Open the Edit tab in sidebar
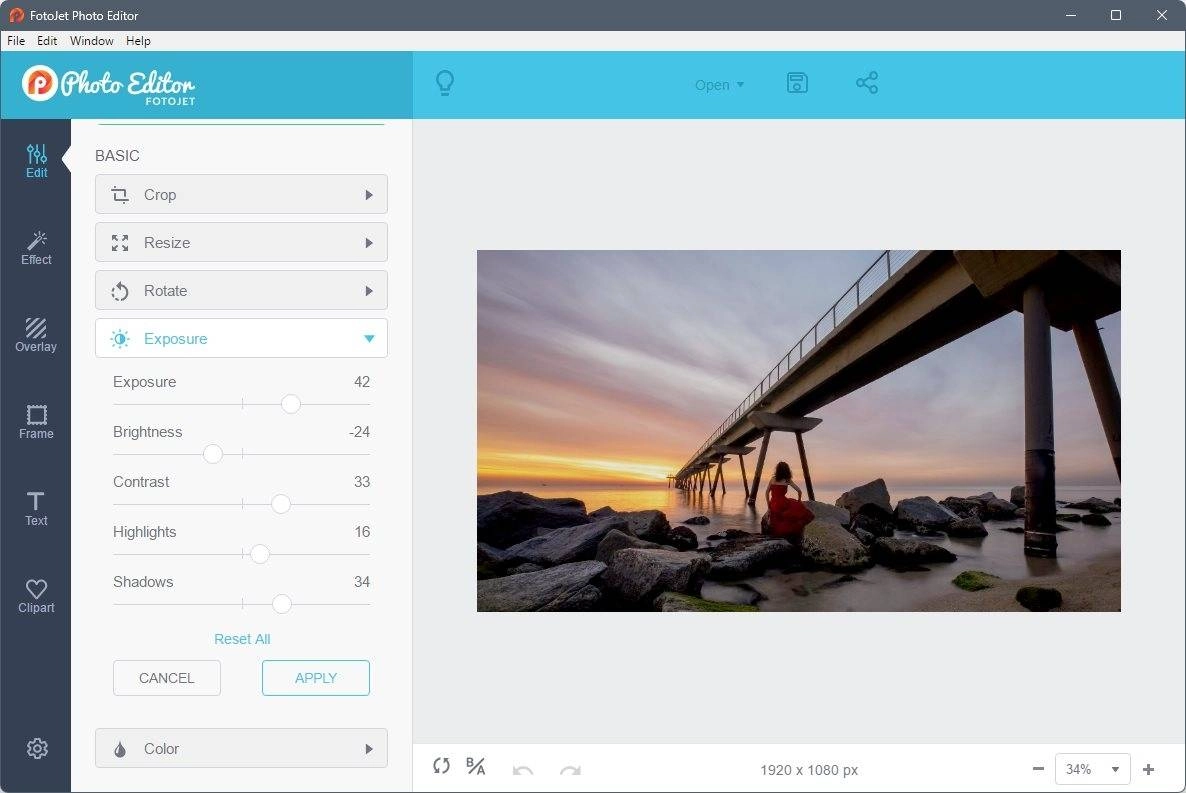Screen dimensions: 1186x793 pos(36,161)
